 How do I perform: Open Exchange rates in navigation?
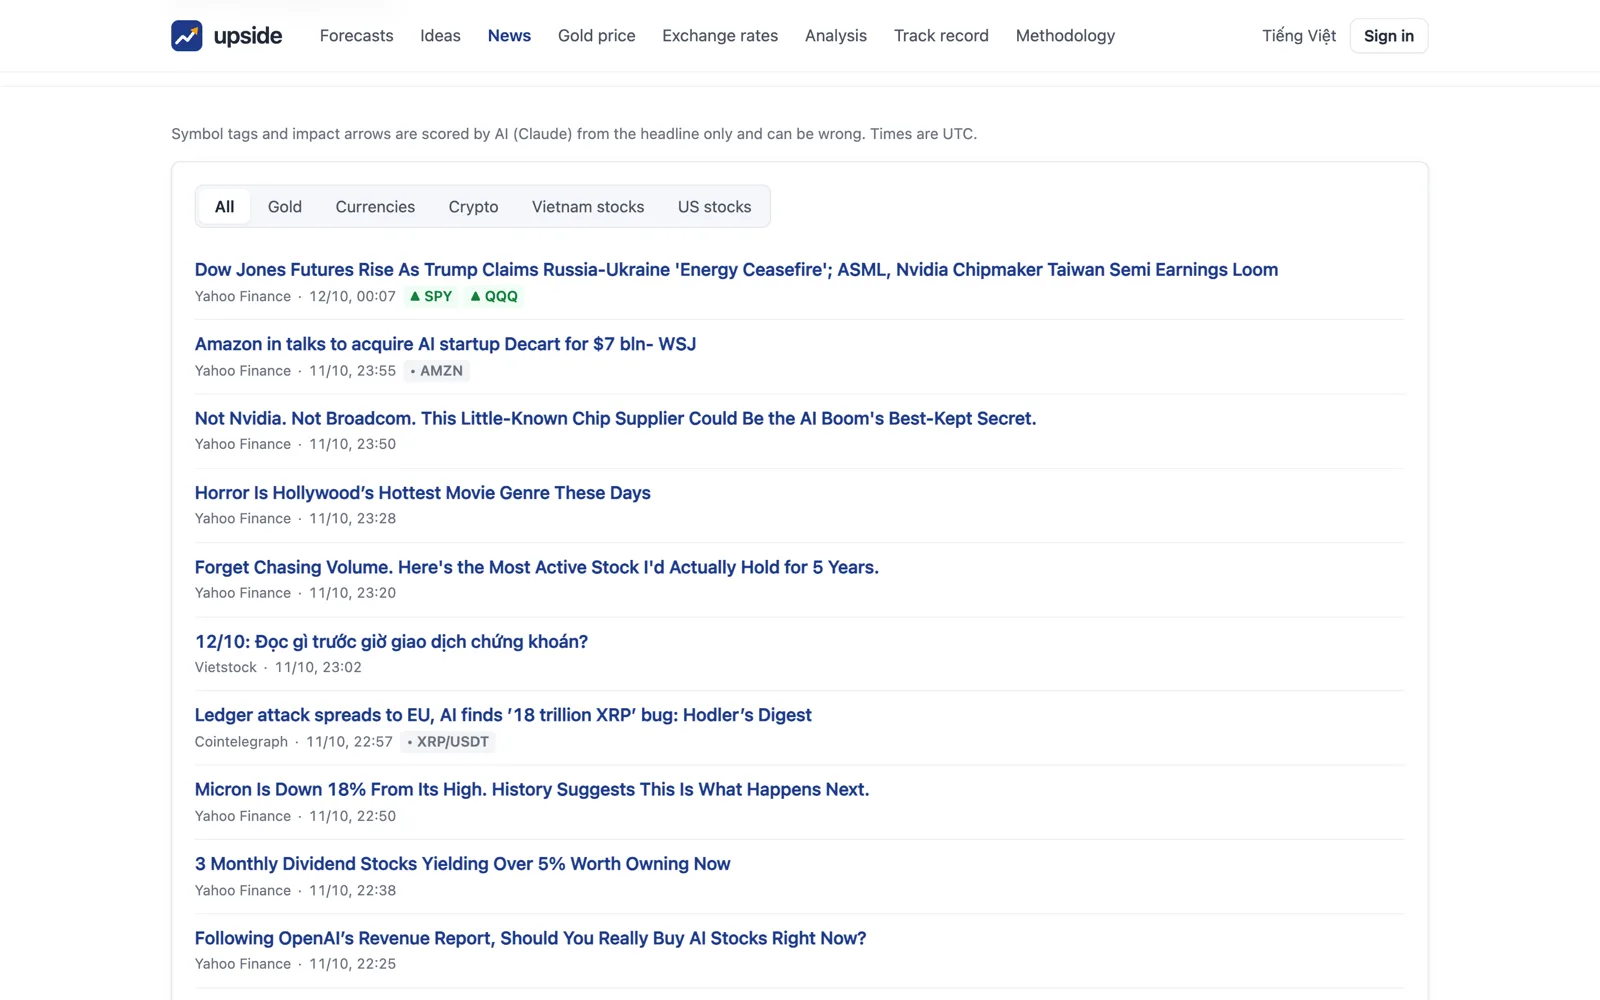(x=720, y=36)
